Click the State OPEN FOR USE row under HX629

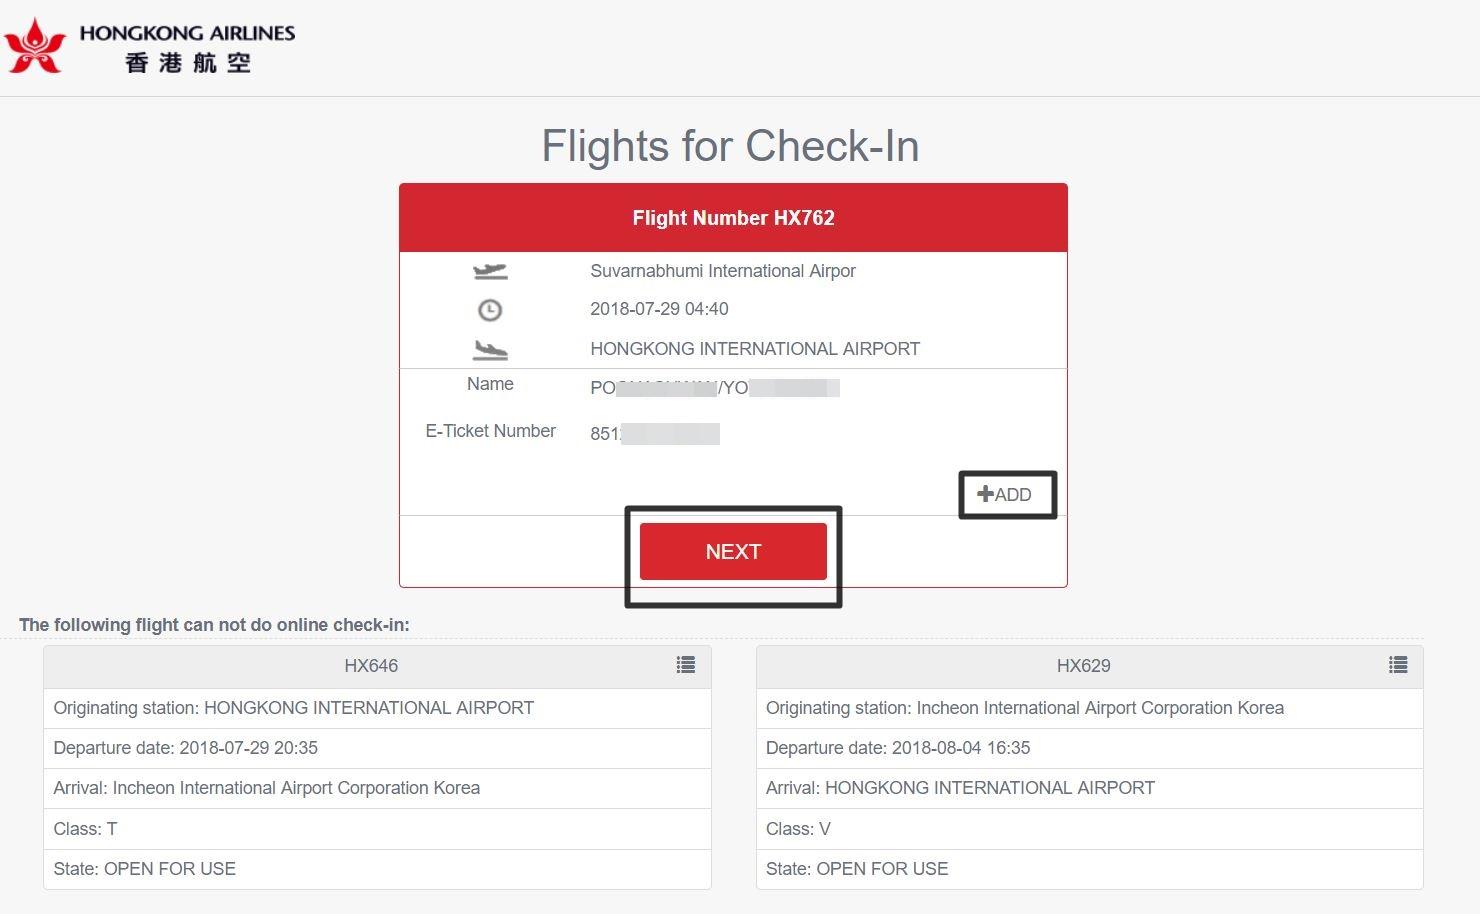click(1088, 868)
